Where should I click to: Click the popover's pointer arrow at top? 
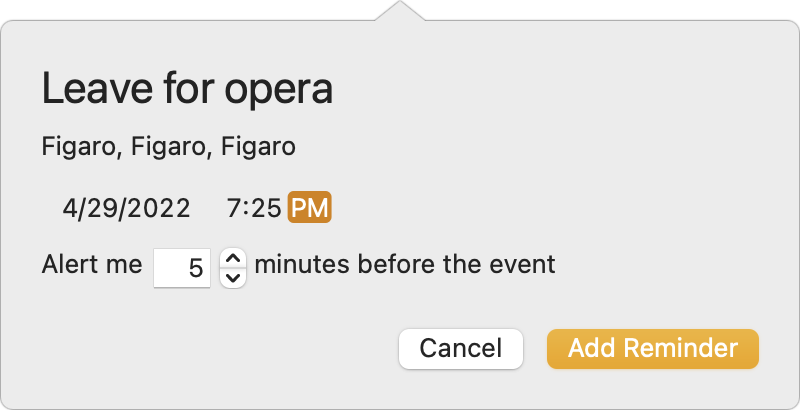(x=400, y=11)
